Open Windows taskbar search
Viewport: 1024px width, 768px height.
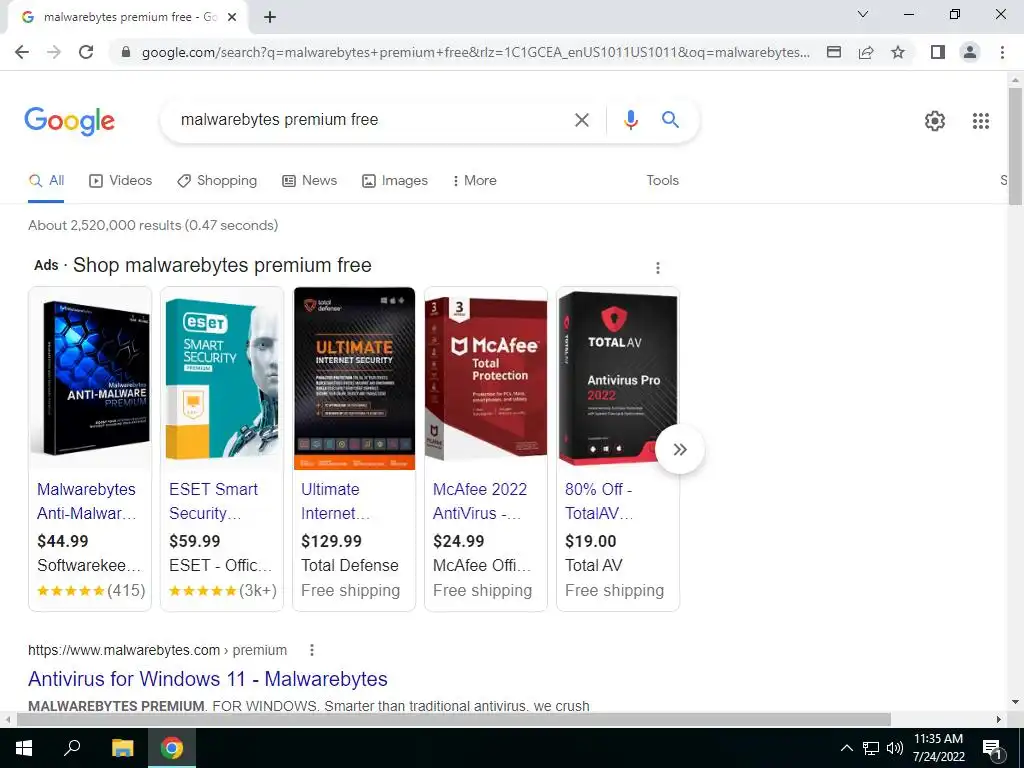(x=72, y=748)
